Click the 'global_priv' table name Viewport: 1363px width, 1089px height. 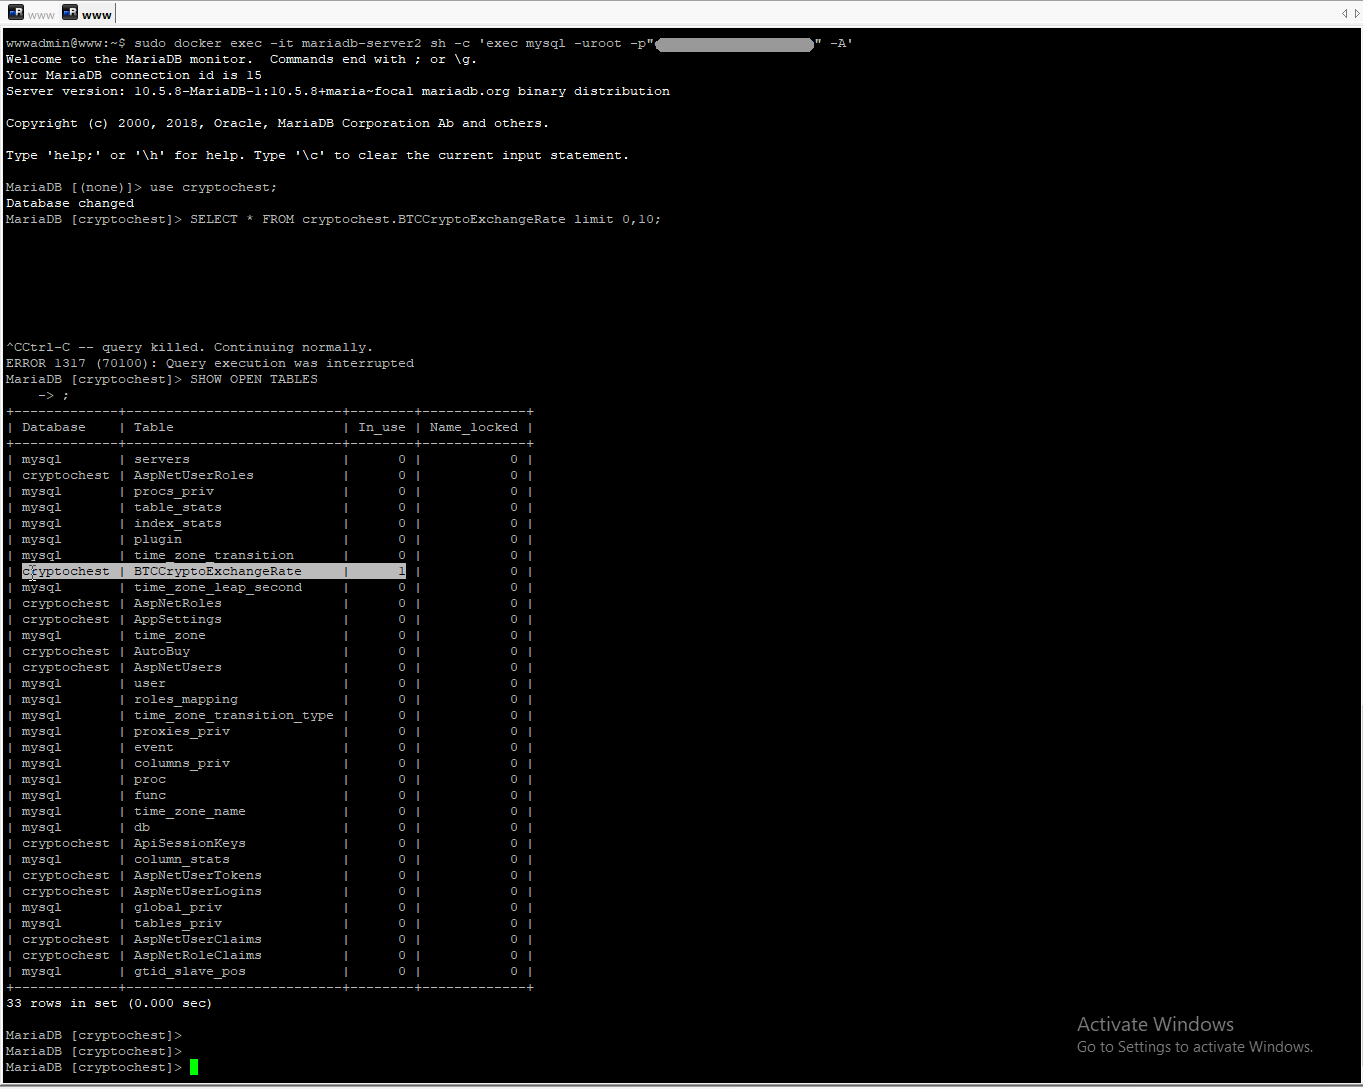[178, 907]
